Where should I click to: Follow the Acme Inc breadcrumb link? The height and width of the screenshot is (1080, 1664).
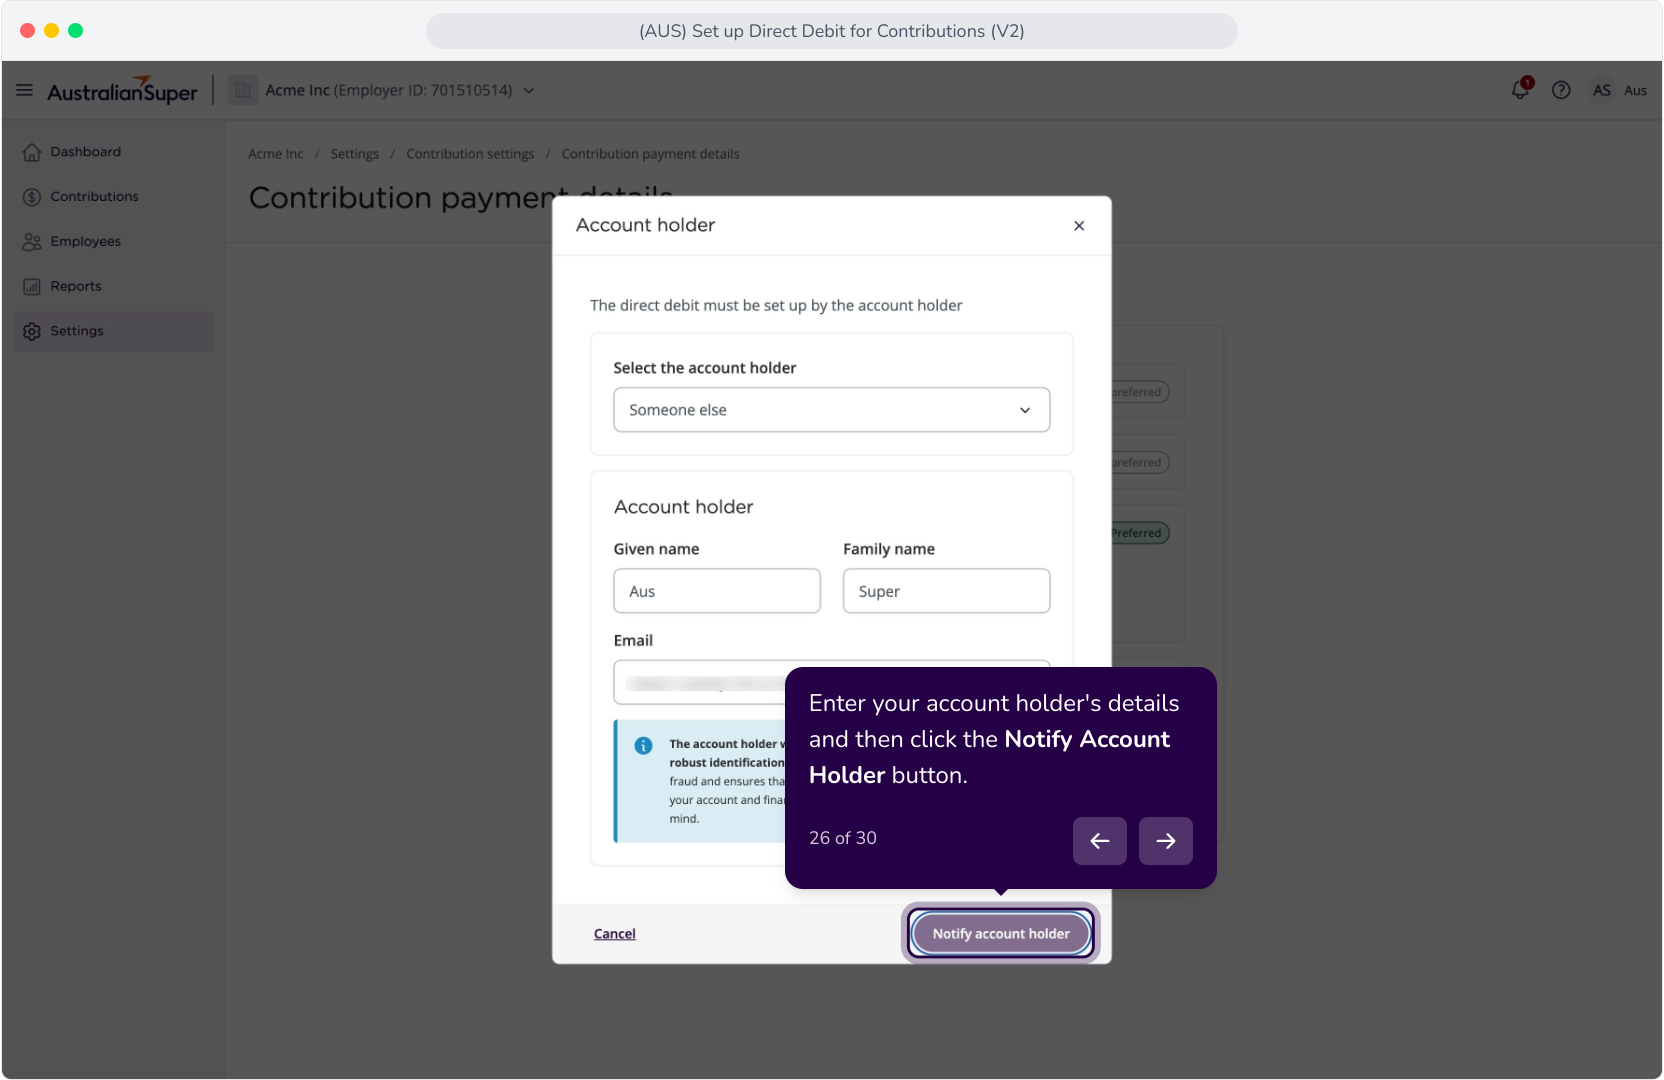point(276,154)
